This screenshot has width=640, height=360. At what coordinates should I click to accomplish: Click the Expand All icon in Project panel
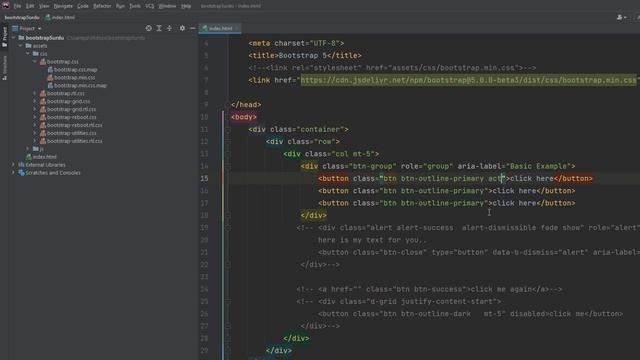159,28
